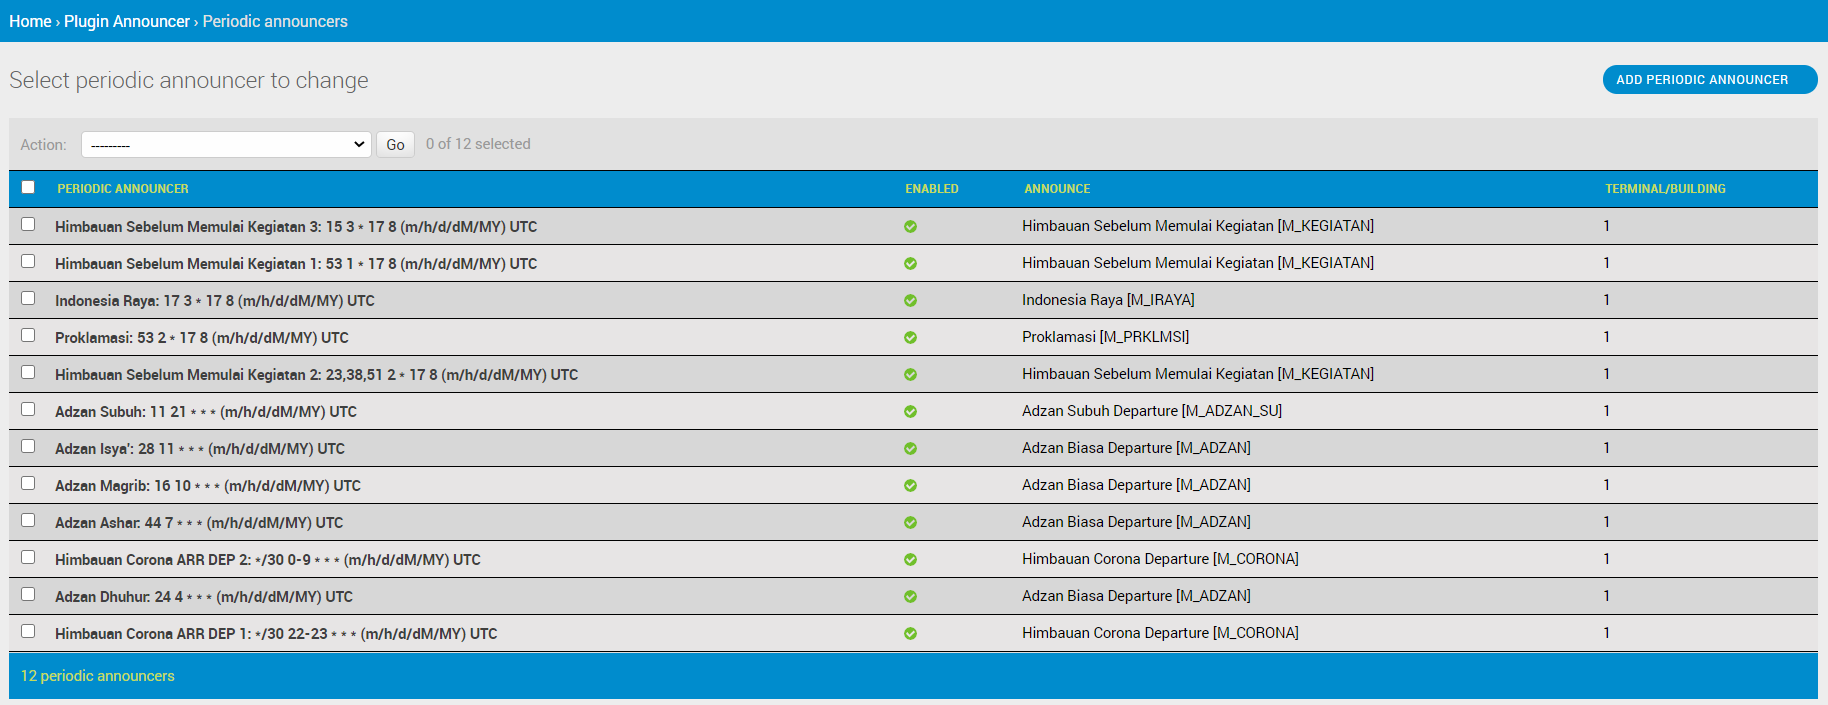Tick the select-all checkbox in the table header
The width and height of the screenshot is (1828, 705).
click(28, 187)
